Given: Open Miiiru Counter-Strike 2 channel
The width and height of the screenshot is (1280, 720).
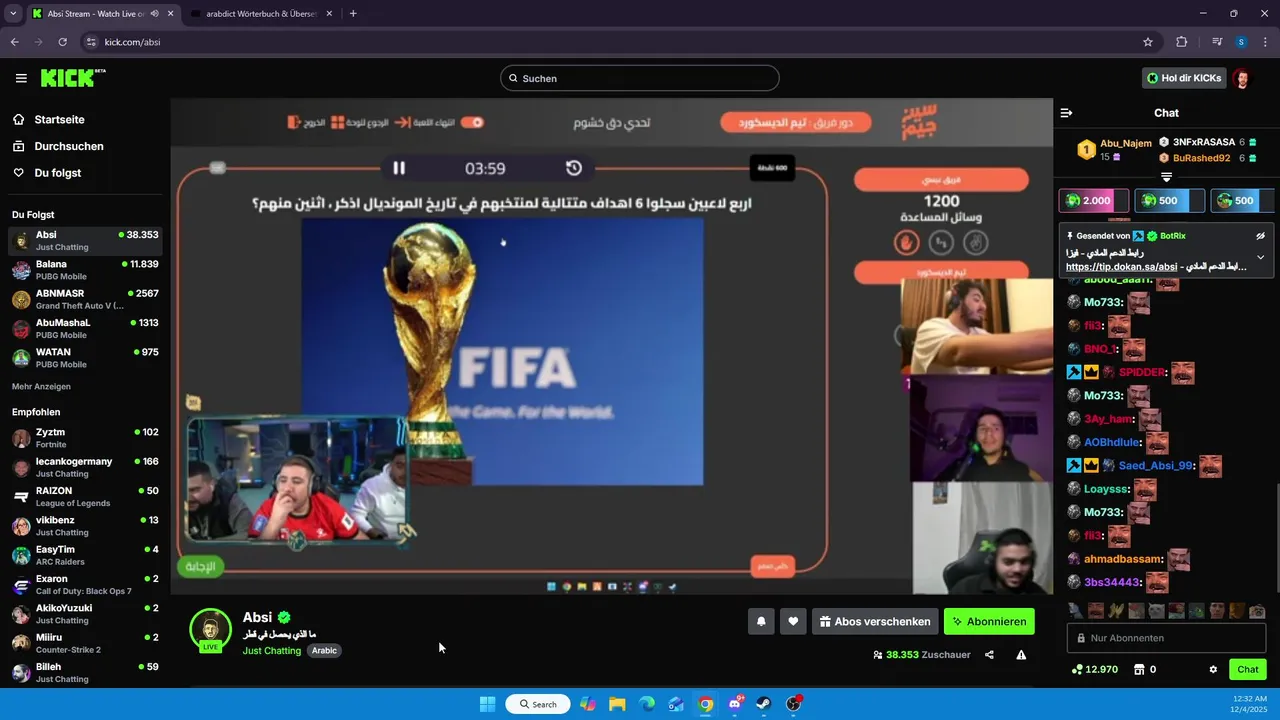Looking at the screenshot, I should (x=85, y=643).
